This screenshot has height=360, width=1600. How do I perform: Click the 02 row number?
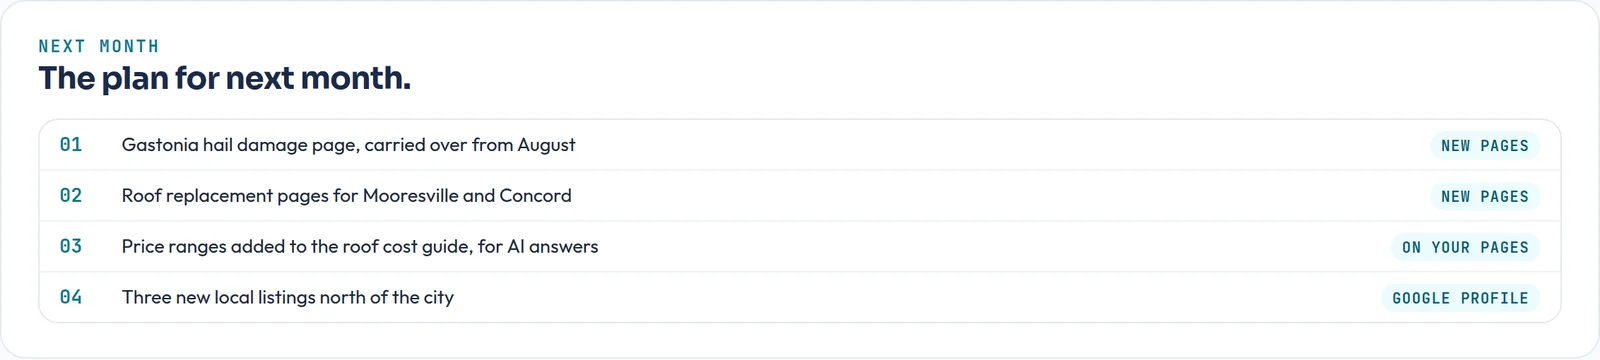click(71, 196)
